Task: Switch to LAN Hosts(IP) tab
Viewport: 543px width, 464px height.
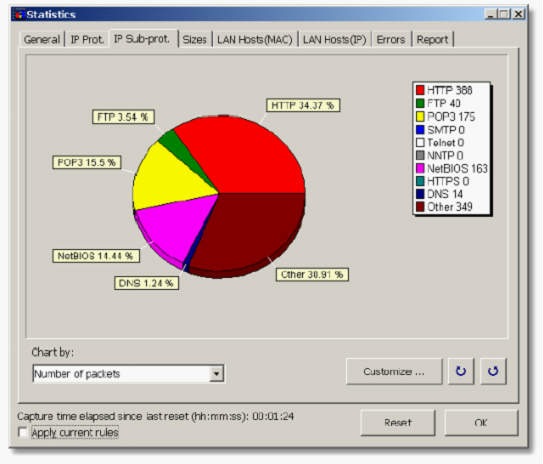Action: click(x=335, y=39)
